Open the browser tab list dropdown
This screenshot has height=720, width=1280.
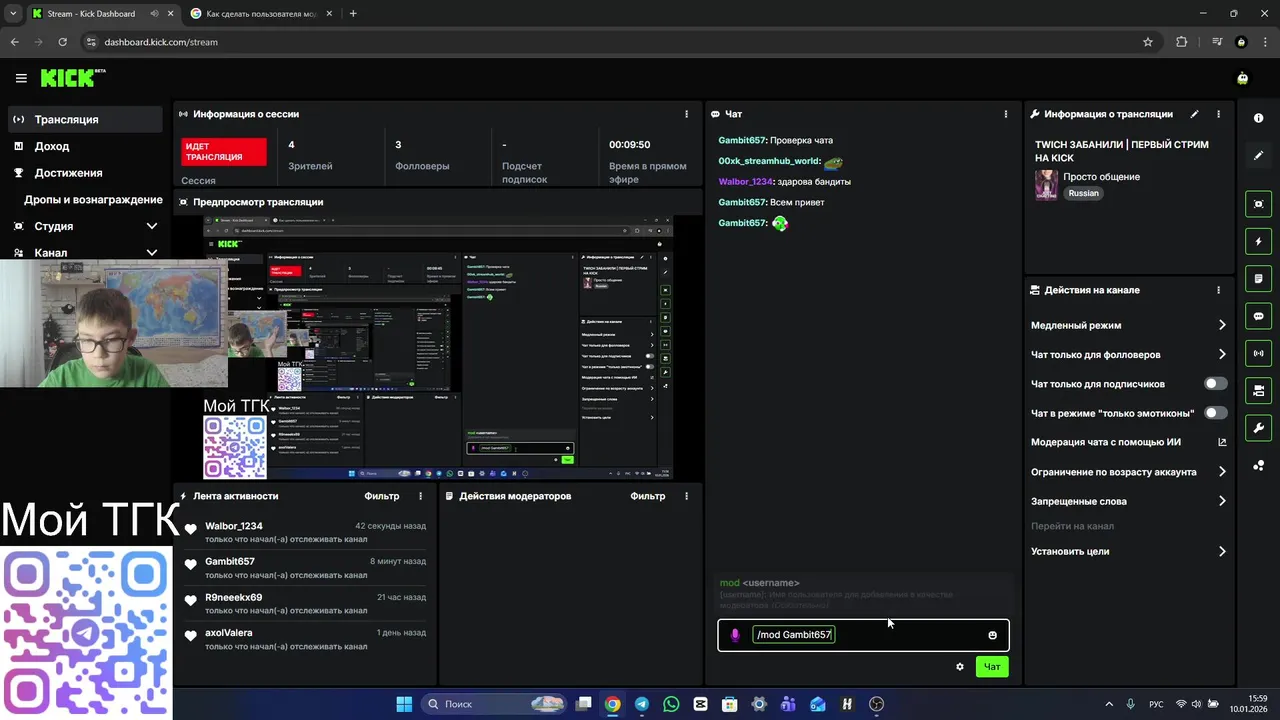pos(12,13)
